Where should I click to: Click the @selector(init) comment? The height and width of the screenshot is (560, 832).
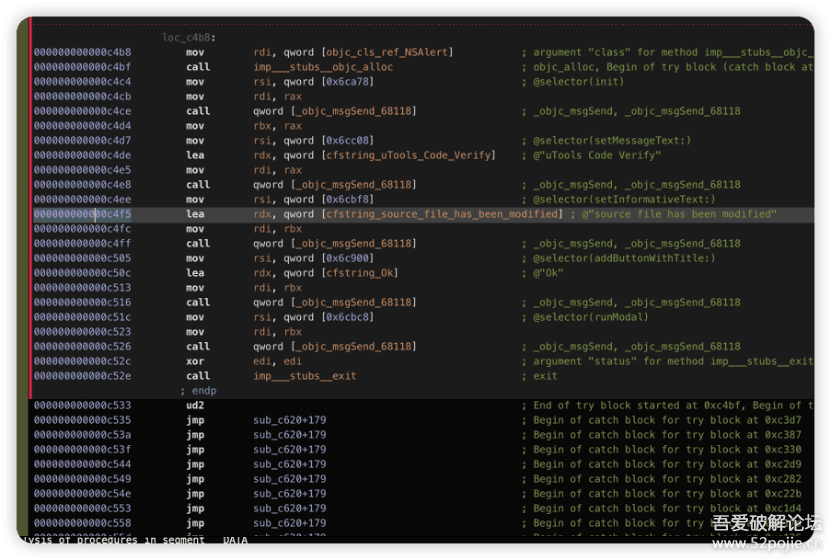tap(578, 82)
